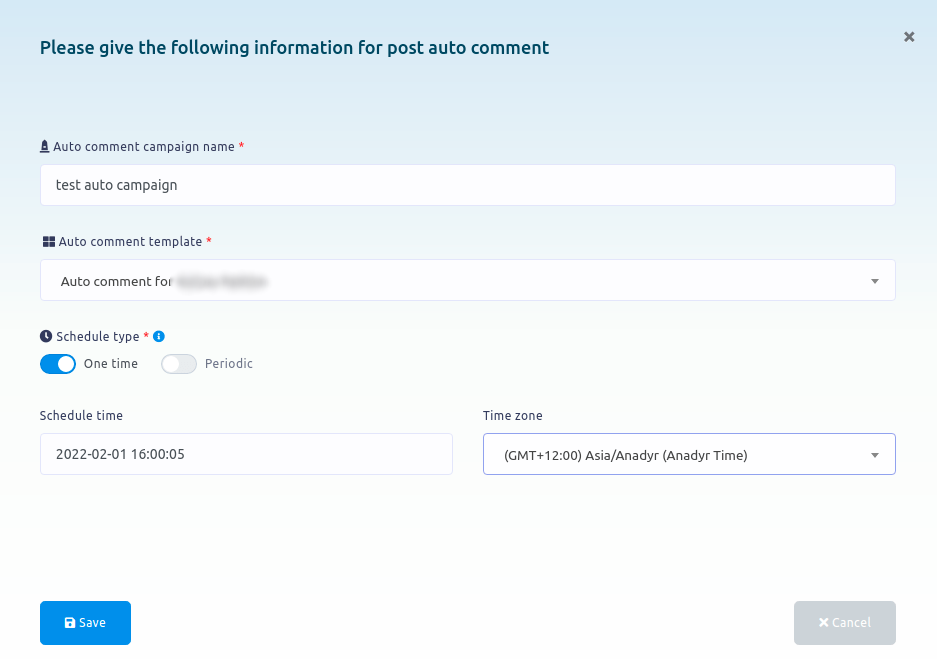Click the Time zone dropdown caret
The width and height of the screenshot is (937, 659).
click(x=875, y=455)
